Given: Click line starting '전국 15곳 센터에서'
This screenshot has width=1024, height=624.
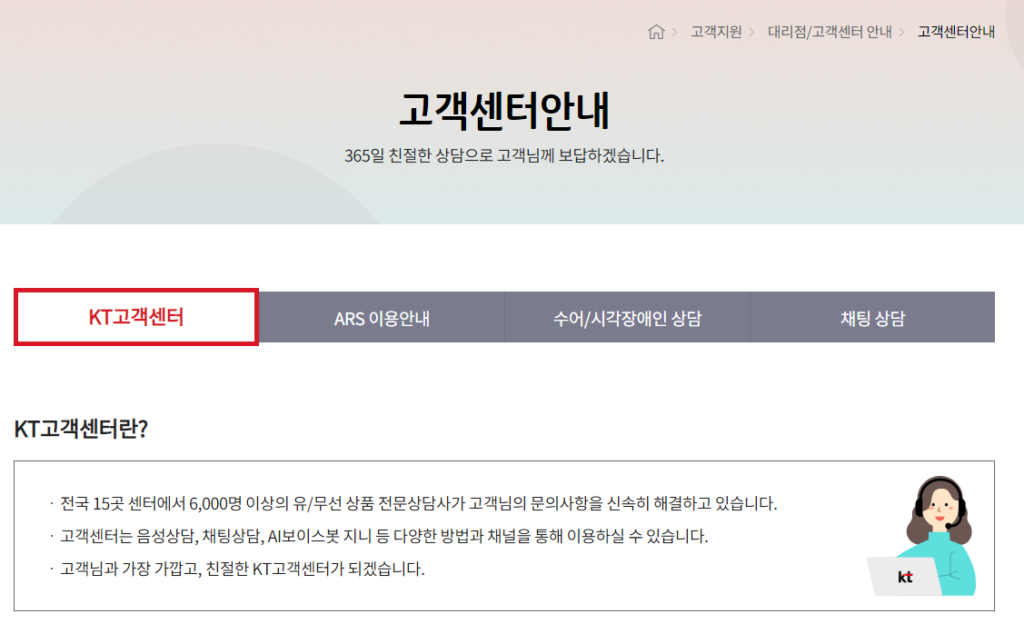Looking at the screenshot, I should pyautogui.click(x=418, y=503).
